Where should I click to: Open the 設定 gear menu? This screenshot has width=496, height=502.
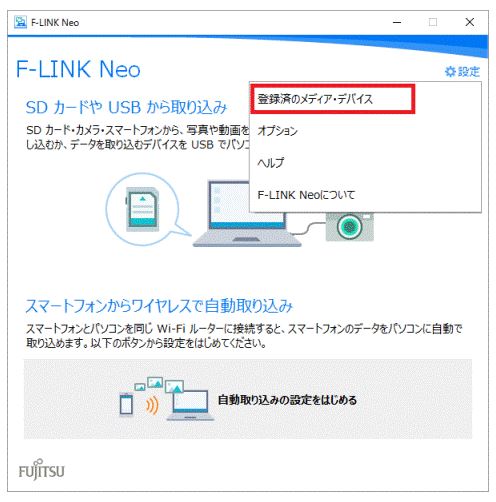tap(463, 71)
